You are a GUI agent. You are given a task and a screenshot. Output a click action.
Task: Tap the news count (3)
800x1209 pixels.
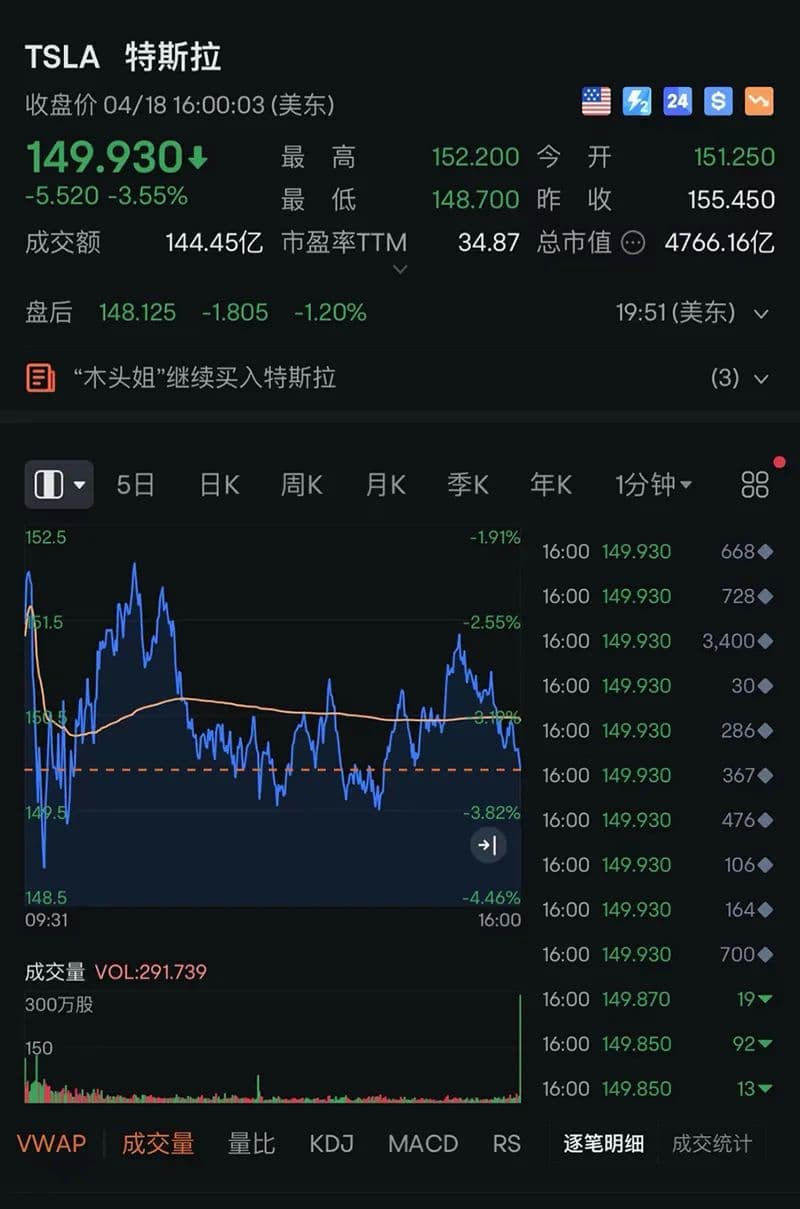725,378
